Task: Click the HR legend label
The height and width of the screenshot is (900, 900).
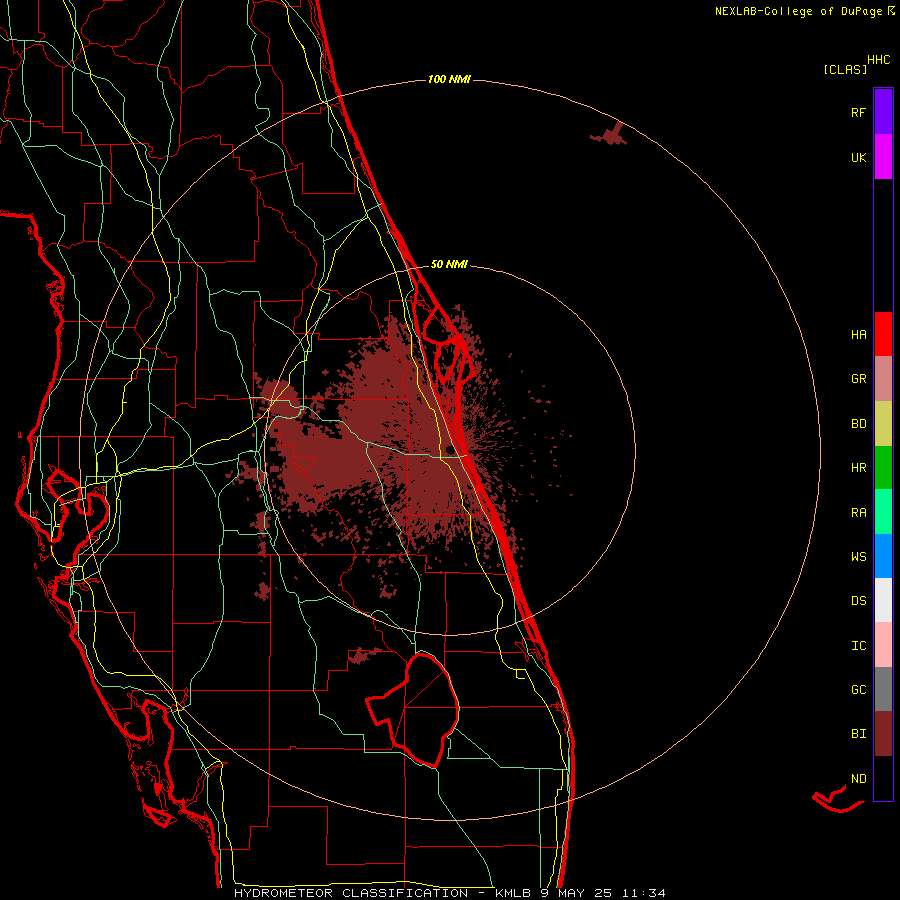Action: click(858, 468)
